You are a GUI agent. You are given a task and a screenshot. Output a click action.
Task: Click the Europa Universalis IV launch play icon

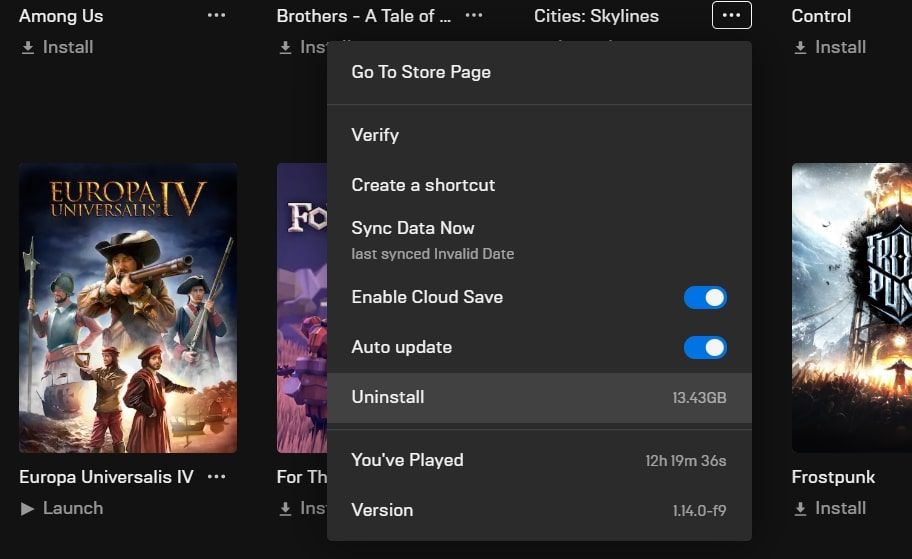click(x=27, y=508)
